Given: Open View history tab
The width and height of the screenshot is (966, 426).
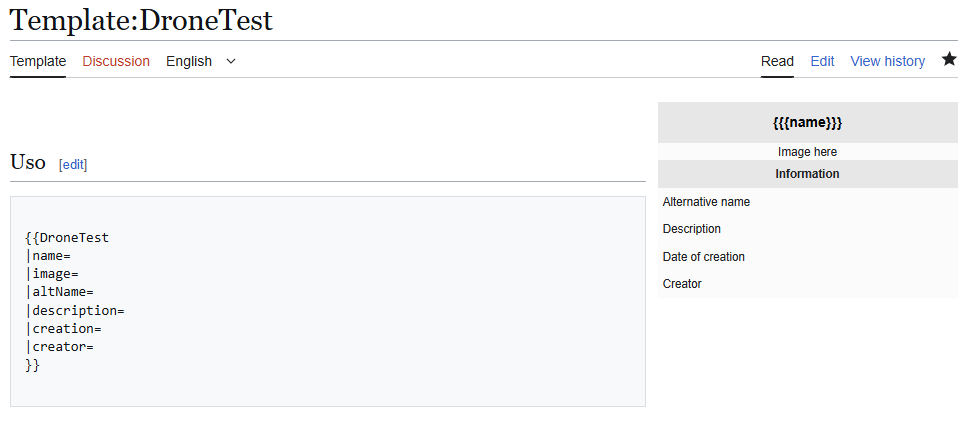Looking at the screenshot, I should coord(887,61).
